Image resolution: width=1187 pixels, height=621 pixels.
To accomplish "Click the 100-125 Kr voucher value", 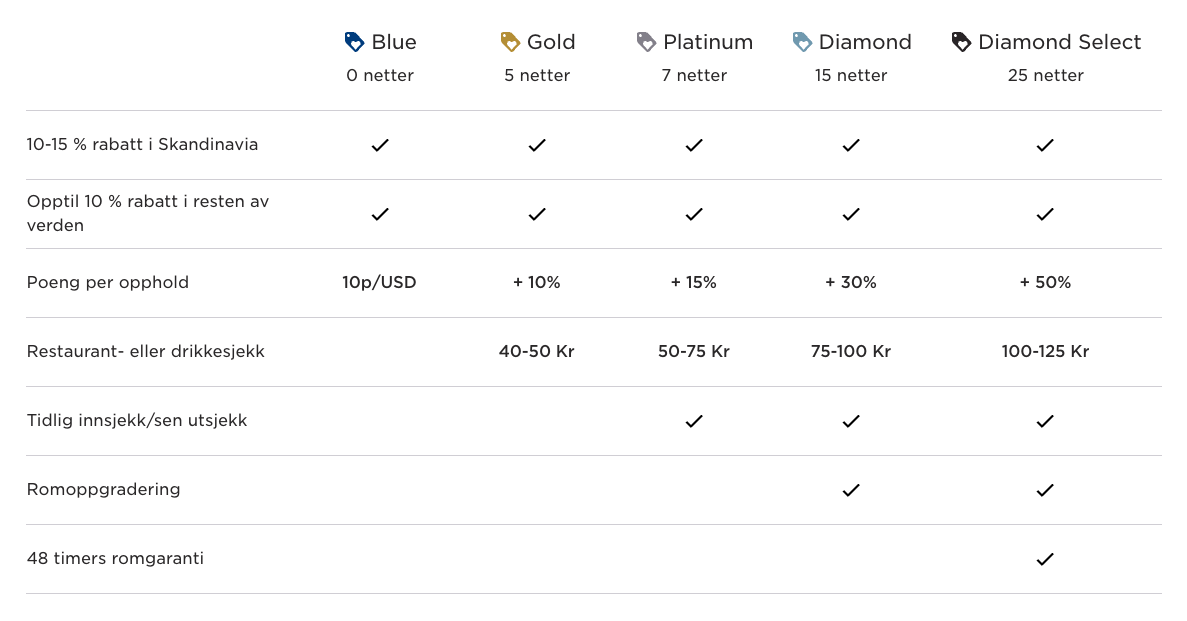I will (1045, 351).
